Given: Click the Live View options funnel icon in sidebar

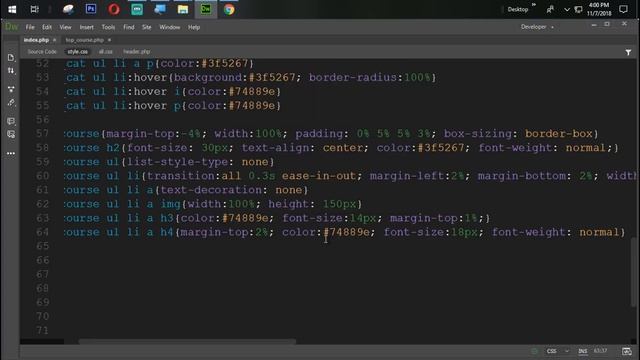Looking at the screenshot, I should coord(11,89).
